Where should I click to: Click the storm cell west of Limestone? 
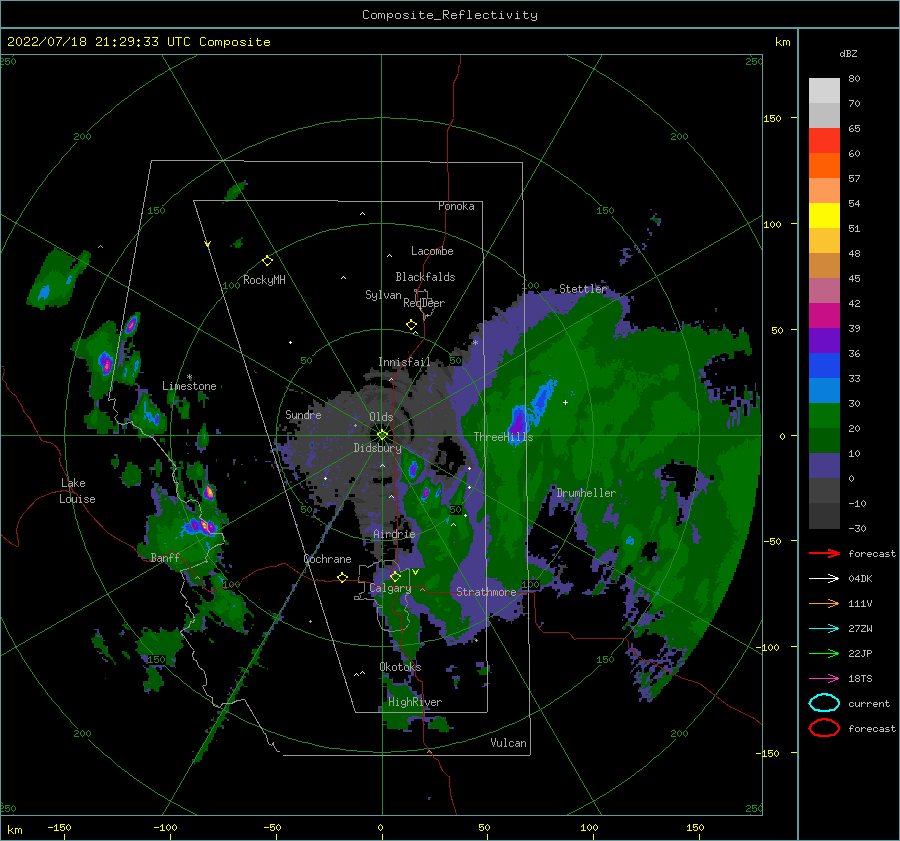(105, 363)
